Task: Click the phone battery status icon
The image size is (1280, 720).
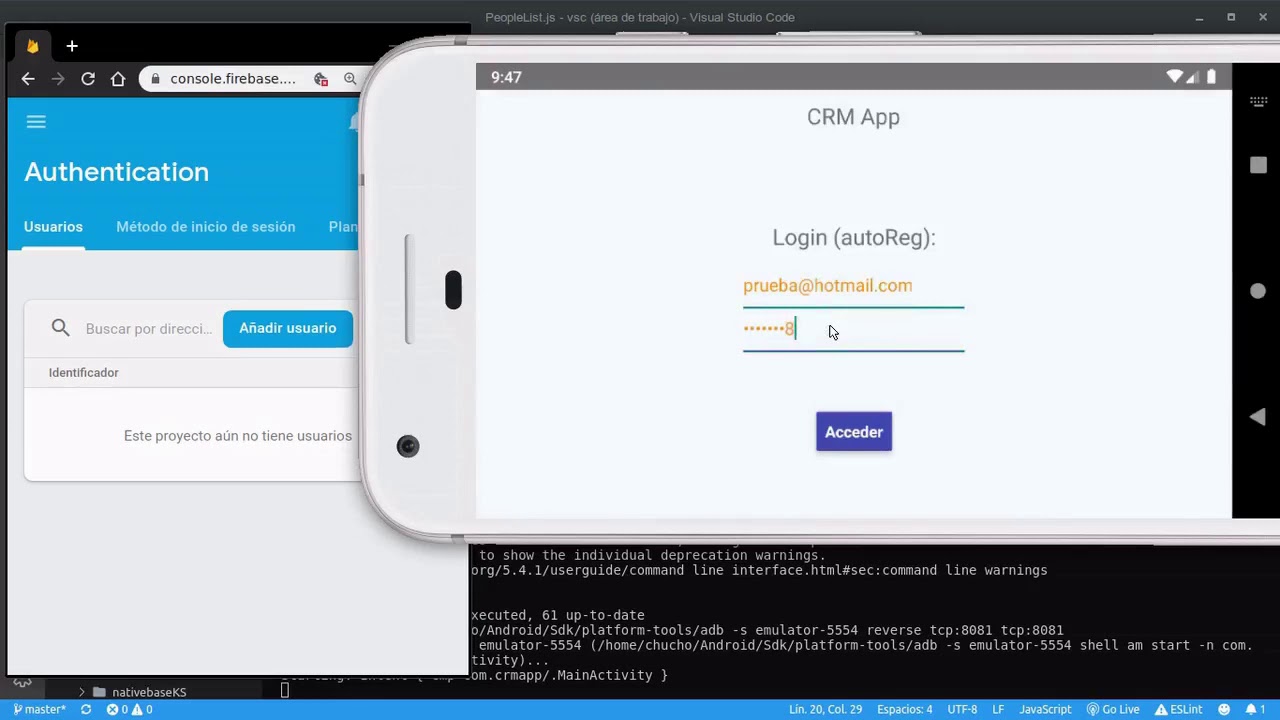Action: (1211, 77)
